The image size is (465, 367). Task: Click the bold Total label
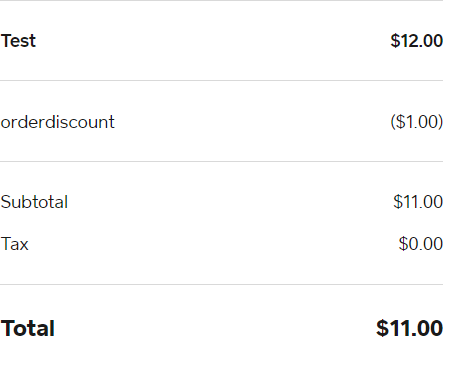(x=28, y=329)
